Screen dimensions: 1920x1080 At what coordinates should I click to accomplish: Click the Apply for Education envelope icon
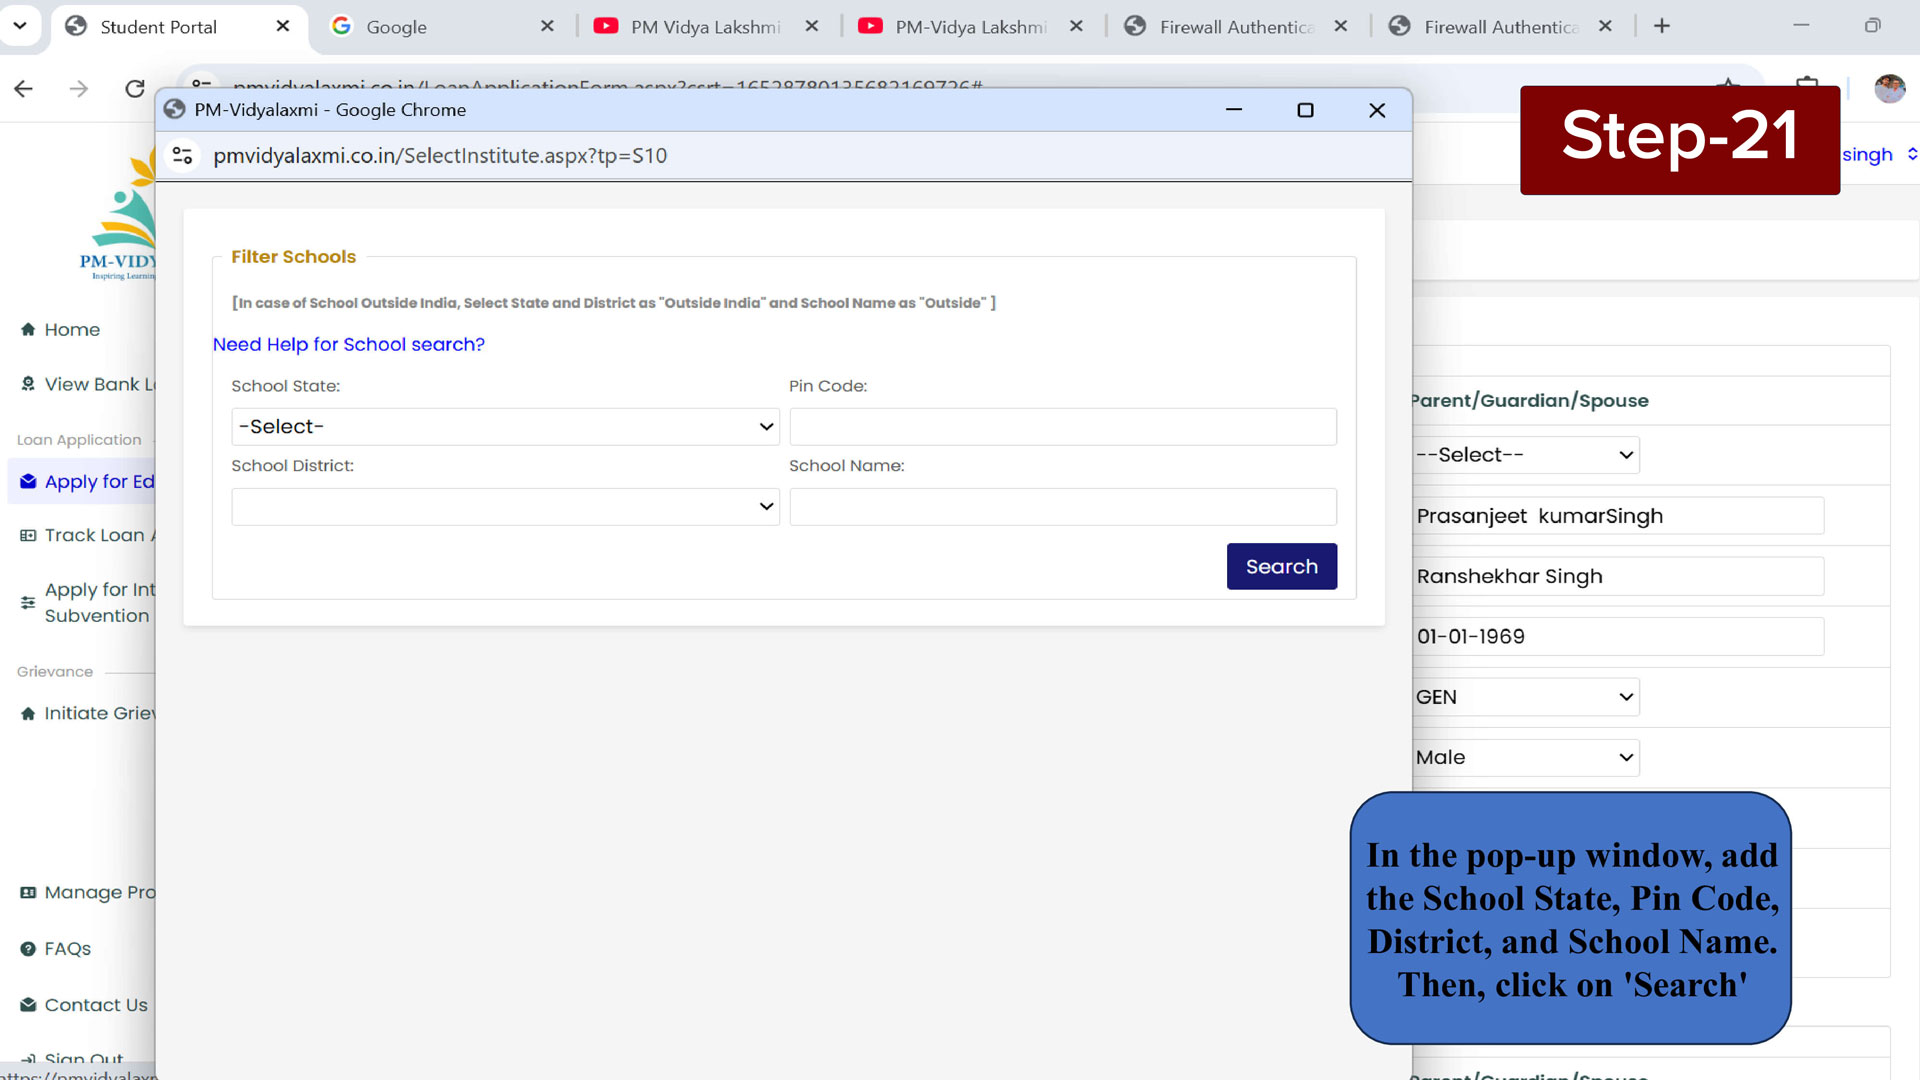[28, 482]
